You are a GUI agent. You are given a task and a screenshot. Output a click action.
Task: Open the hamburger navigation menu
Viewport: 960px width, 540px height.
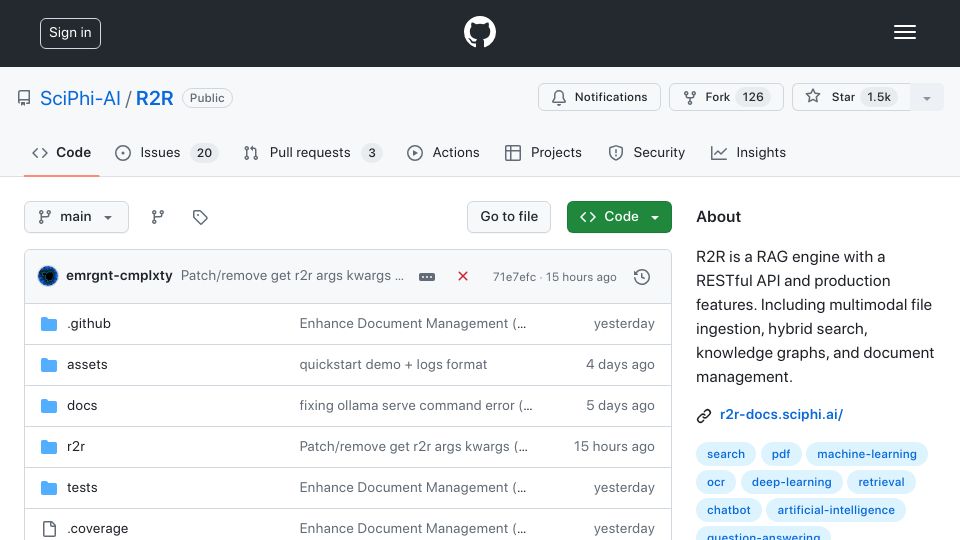(x=904, y=32)
